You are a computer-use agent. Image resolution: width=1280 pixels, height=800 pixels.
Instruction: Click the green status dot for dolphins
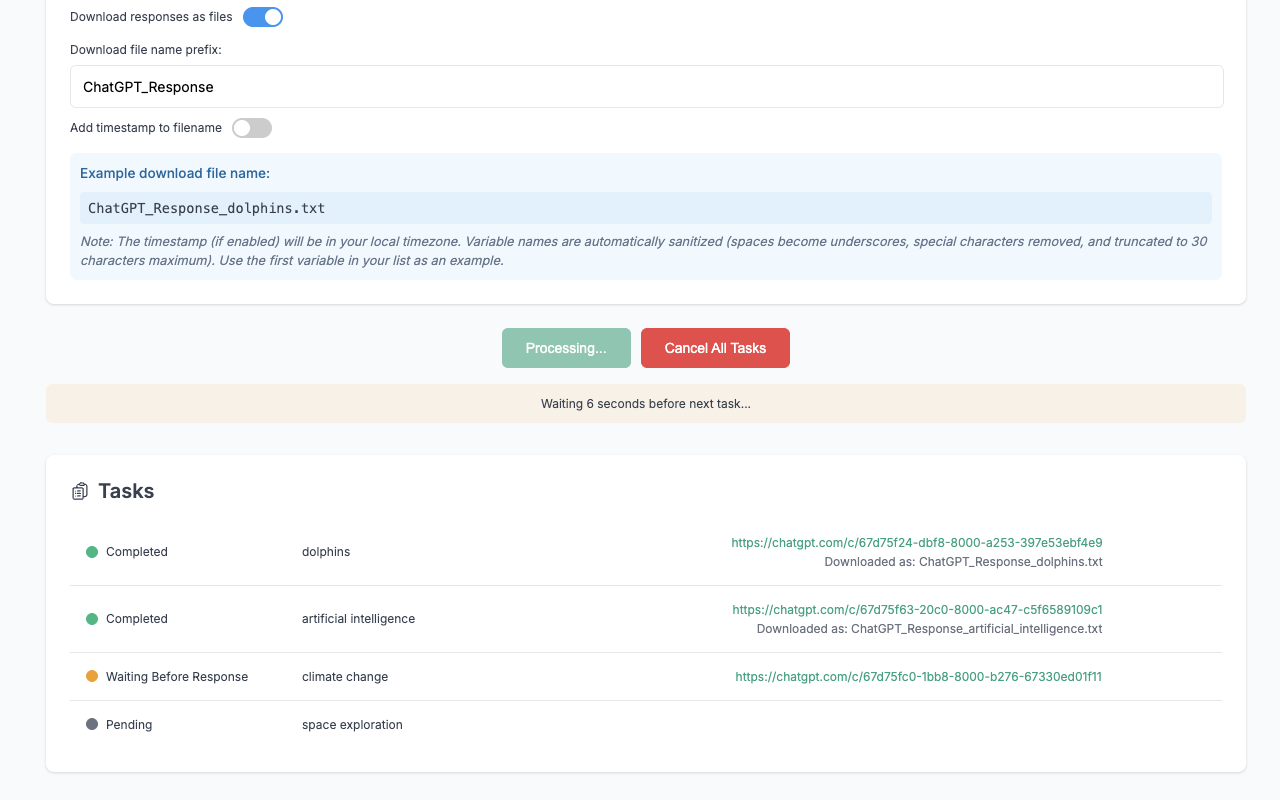92,552
